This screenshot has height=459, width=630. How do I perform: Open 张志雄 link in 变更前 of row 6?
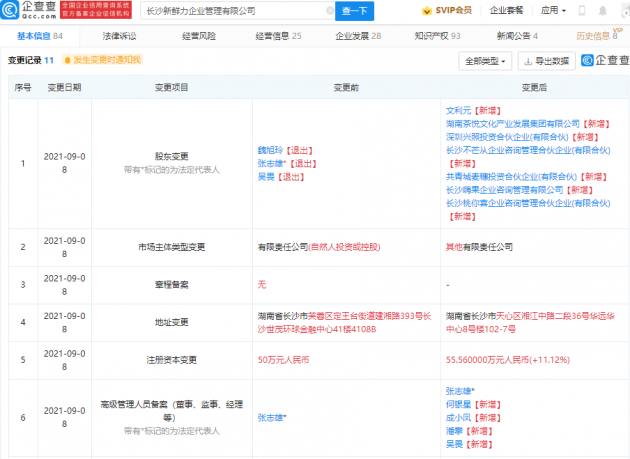coord(272,418)
